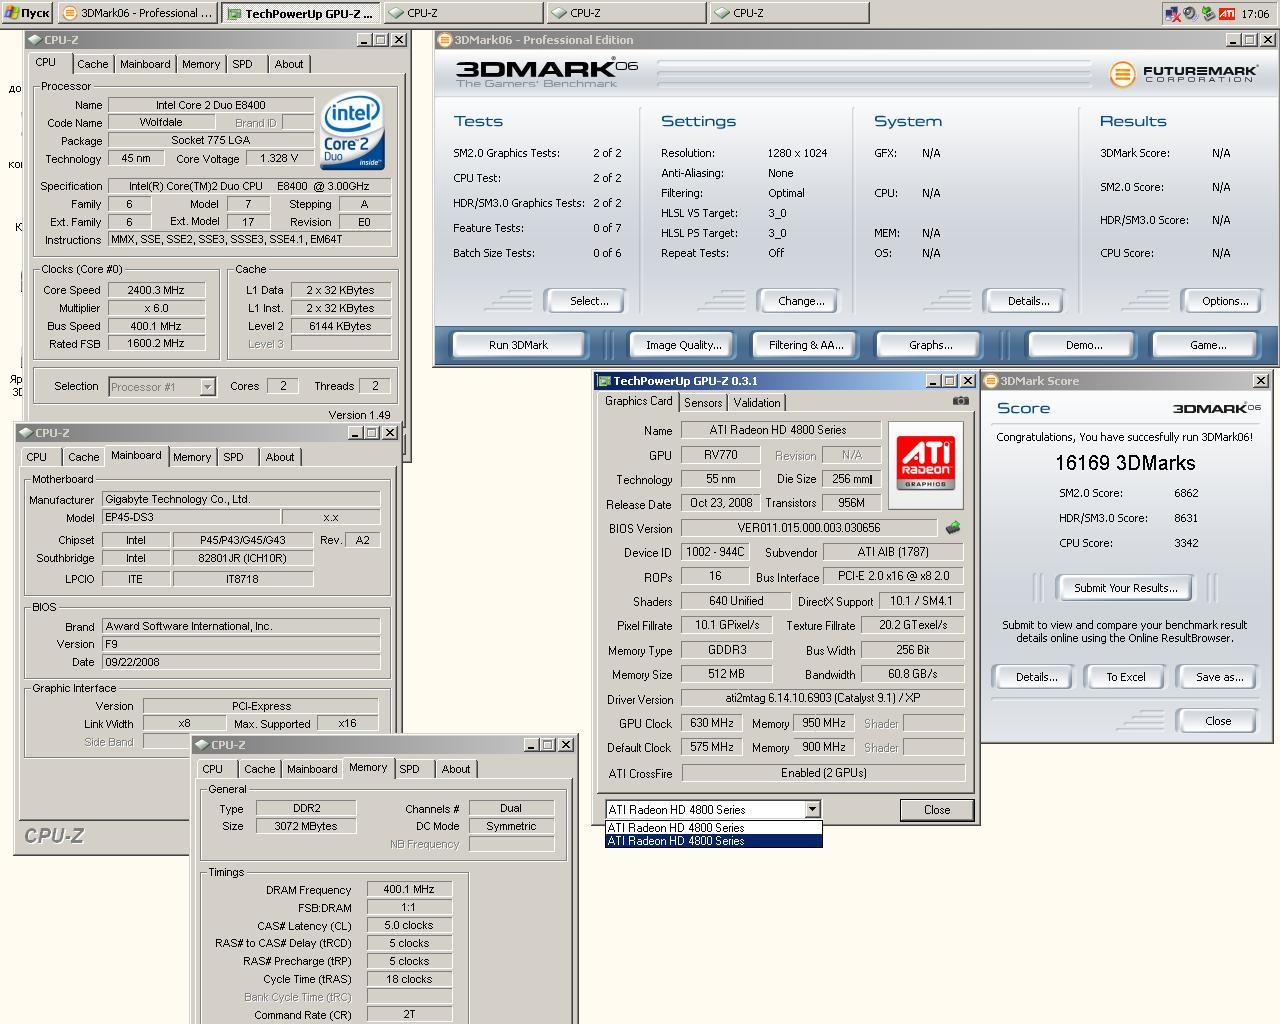Open the Cache tab in the CPU window
The width and height of the screenshot is (1280, 1024).
[x=92, y=64]
